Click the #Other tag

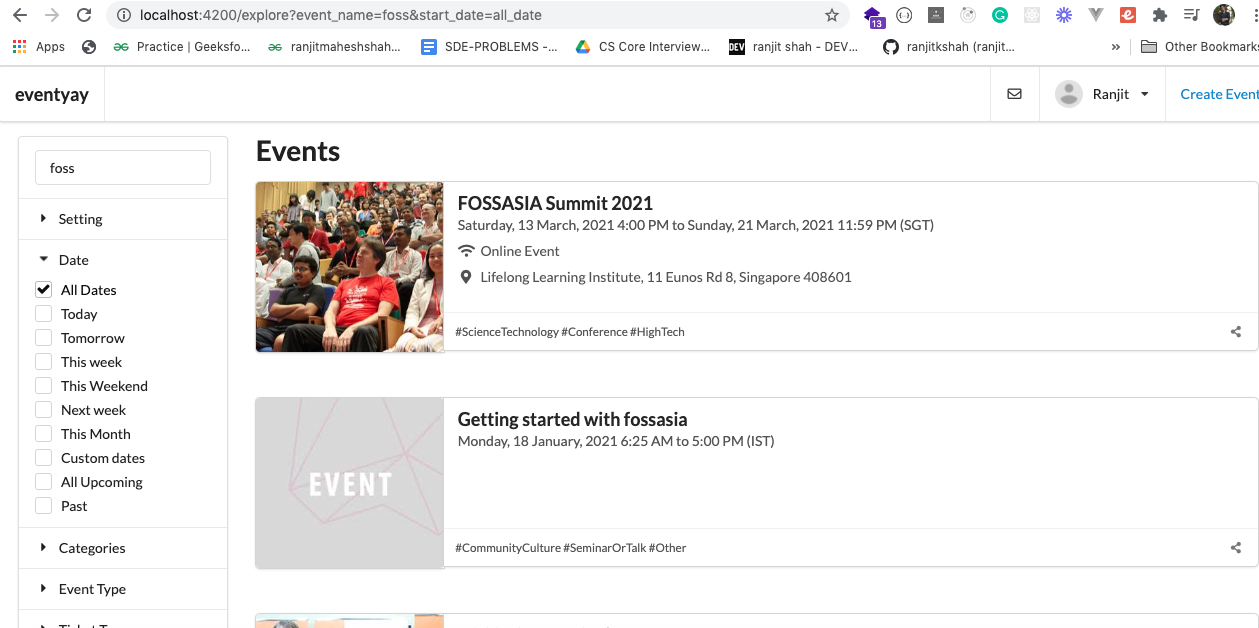668,548
